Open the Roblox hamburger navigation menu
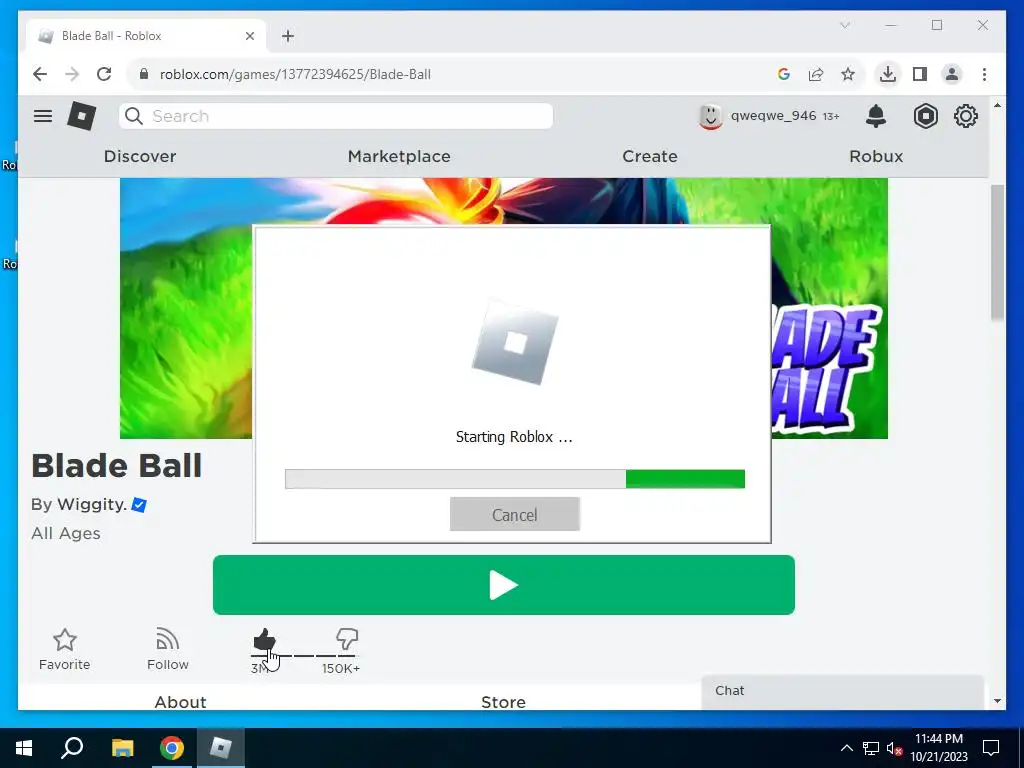1024x768 pixels. 43,116
